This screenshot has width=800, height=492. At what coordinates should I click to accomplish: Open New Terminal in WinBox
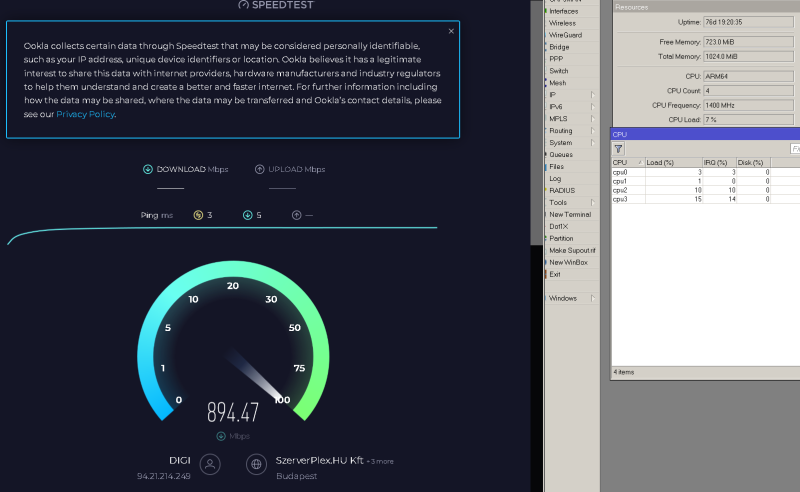tap(570, 214)
